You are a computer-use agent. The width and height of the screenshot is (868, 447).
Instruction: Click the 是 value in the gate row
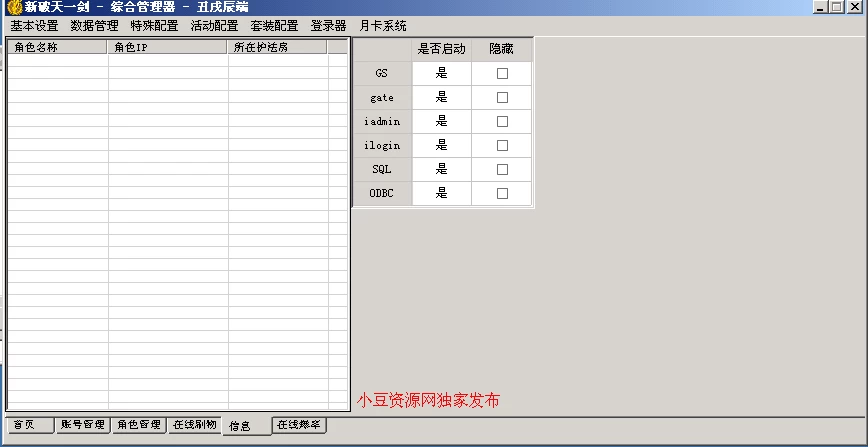(x=441, y=97)
